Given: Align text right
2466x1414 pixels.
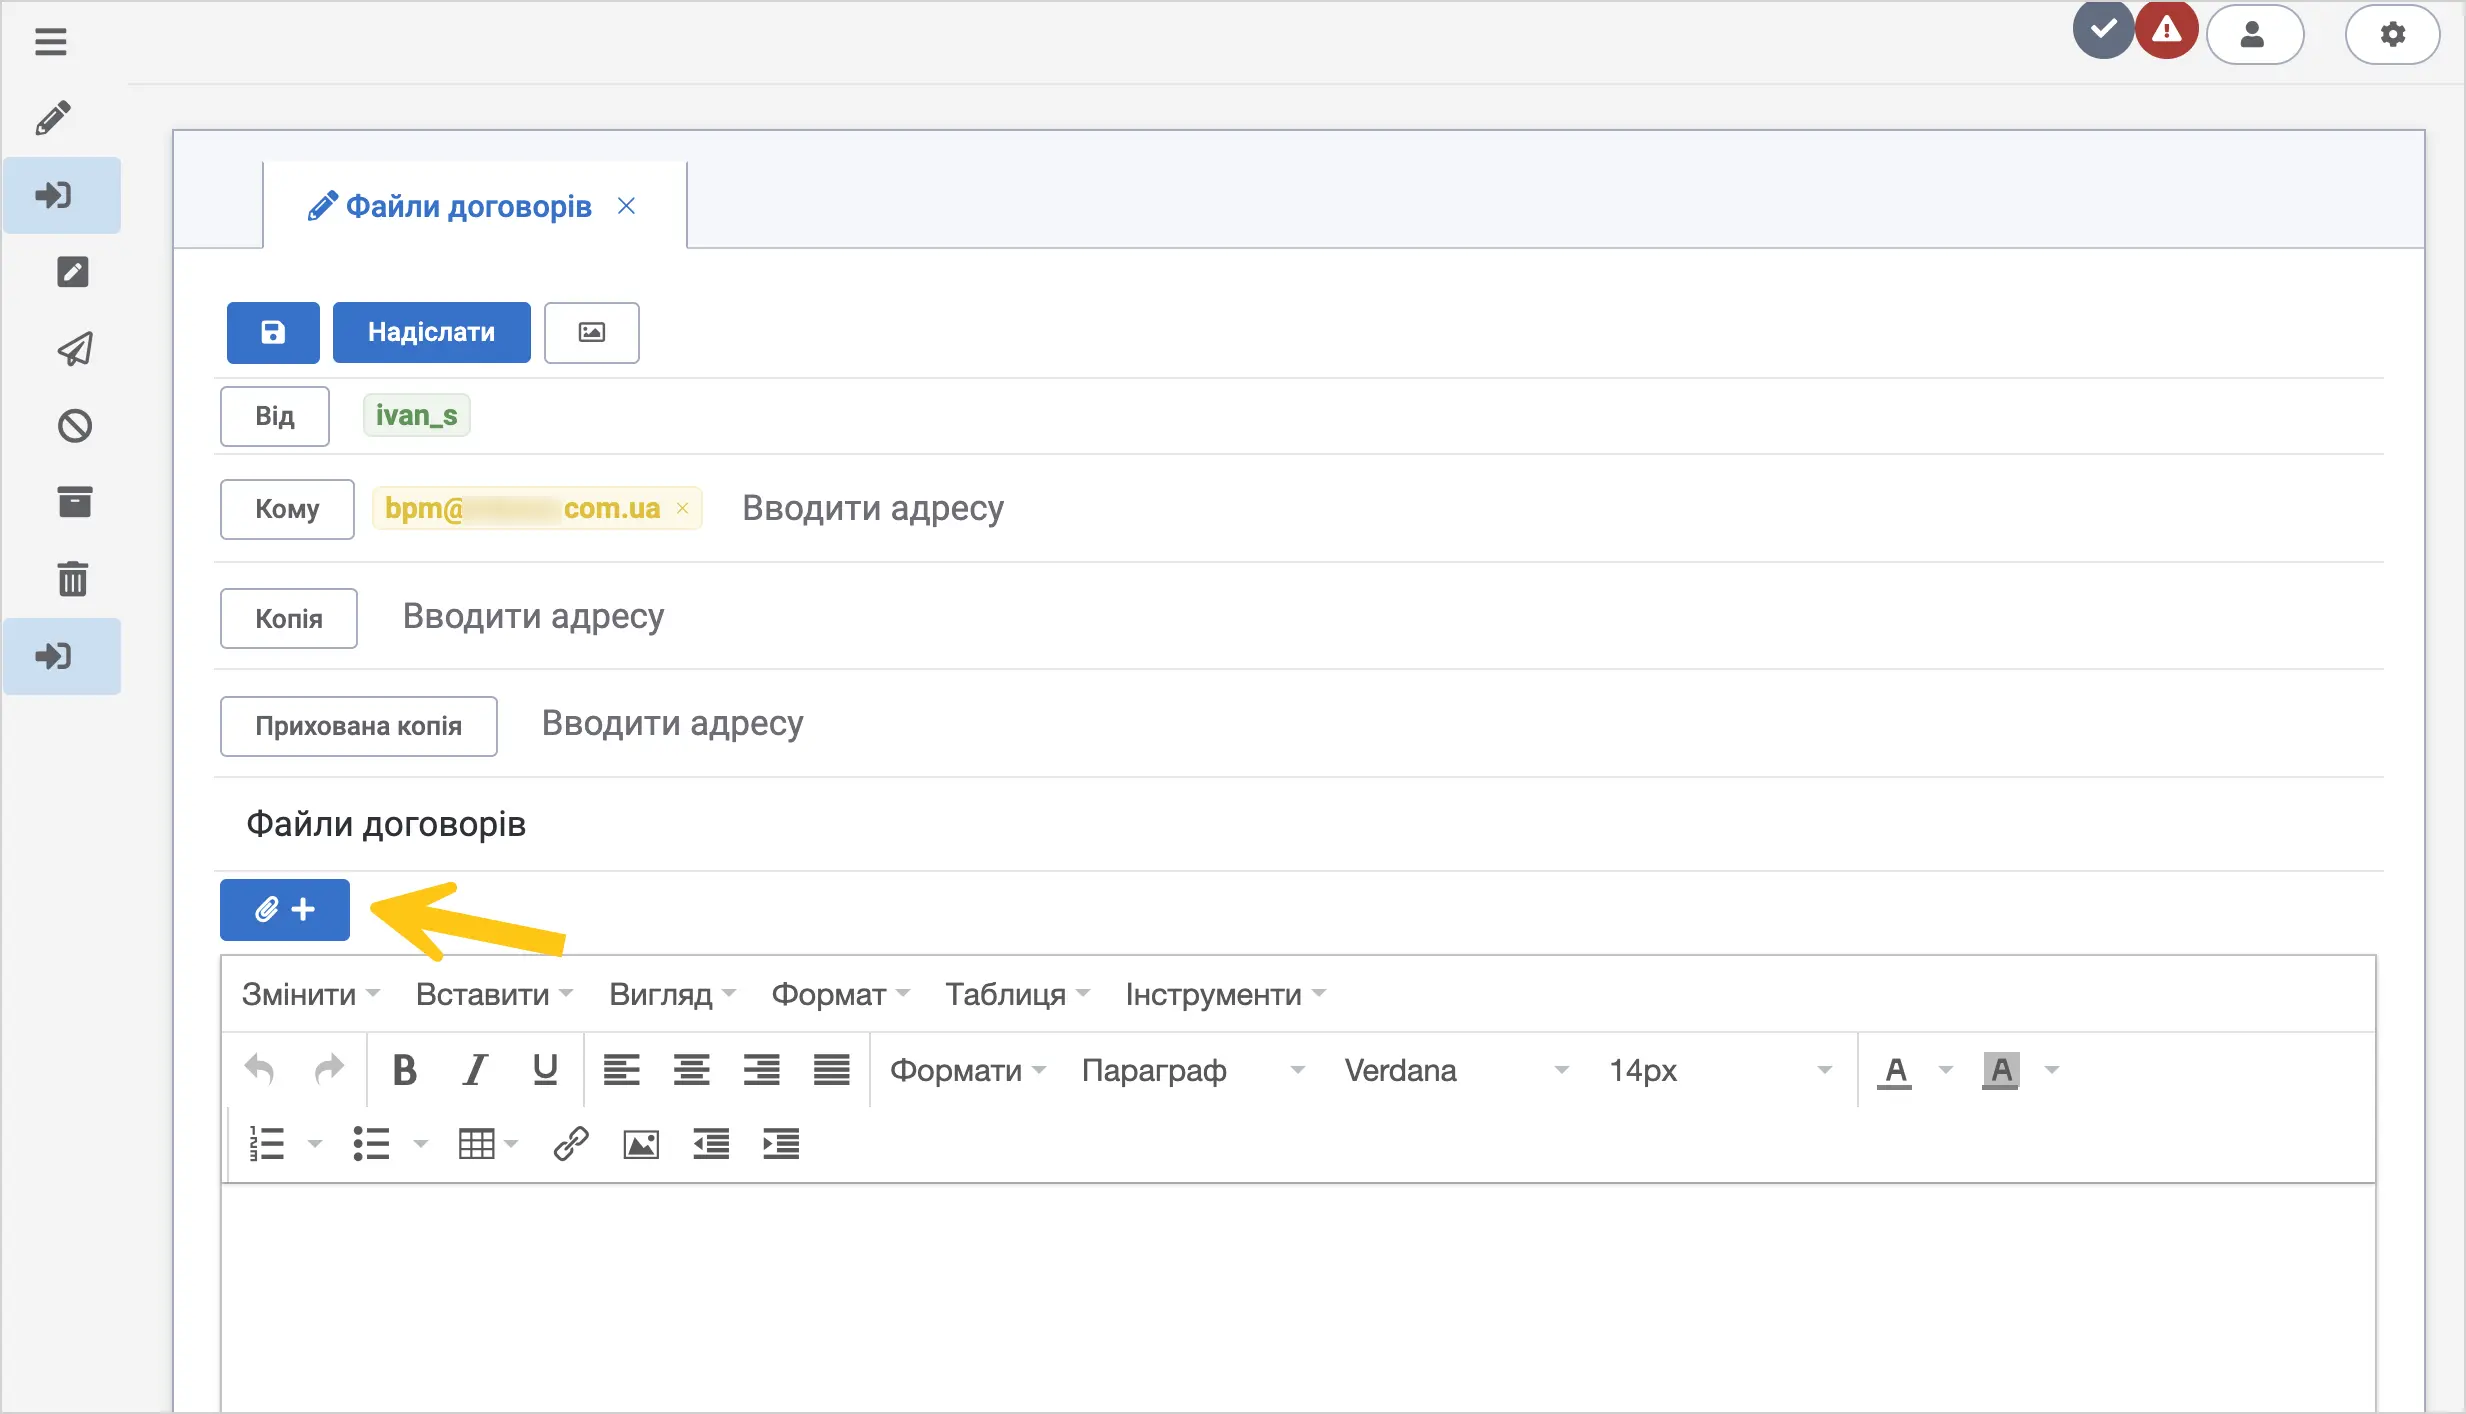Looking at the screenshot, I should tap(761, 1070).
